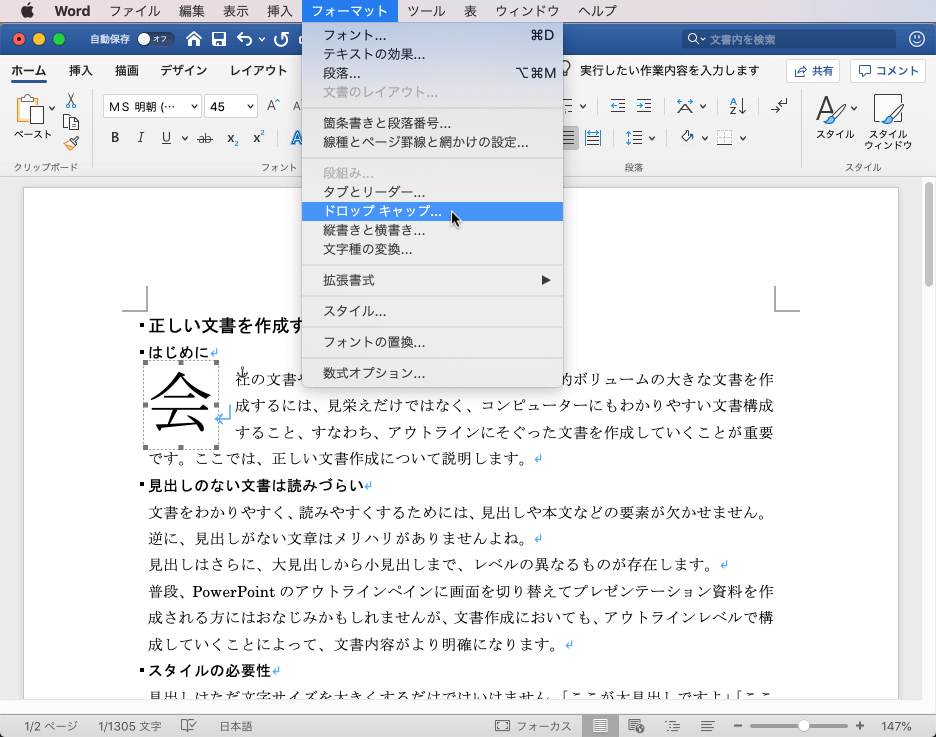Image resolution: width=936 pixels, height=737 pixels.
Task: Open the font name combo box
Action: [x=152, y=107]
